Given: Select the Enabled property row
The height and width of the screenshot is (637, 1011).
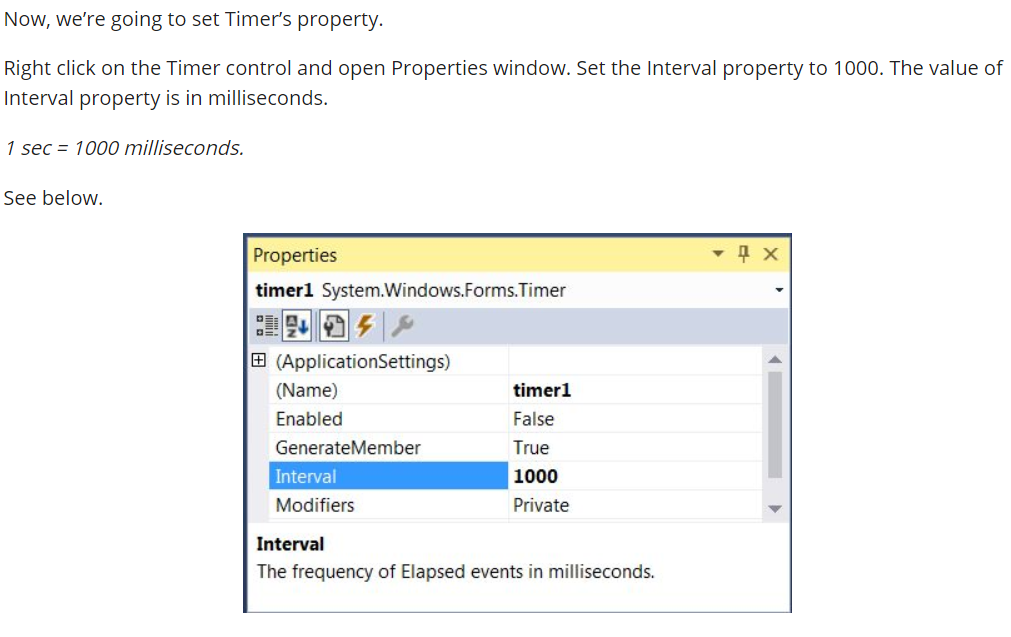Looking at the screenshot, I should click(x=309, y=419).
